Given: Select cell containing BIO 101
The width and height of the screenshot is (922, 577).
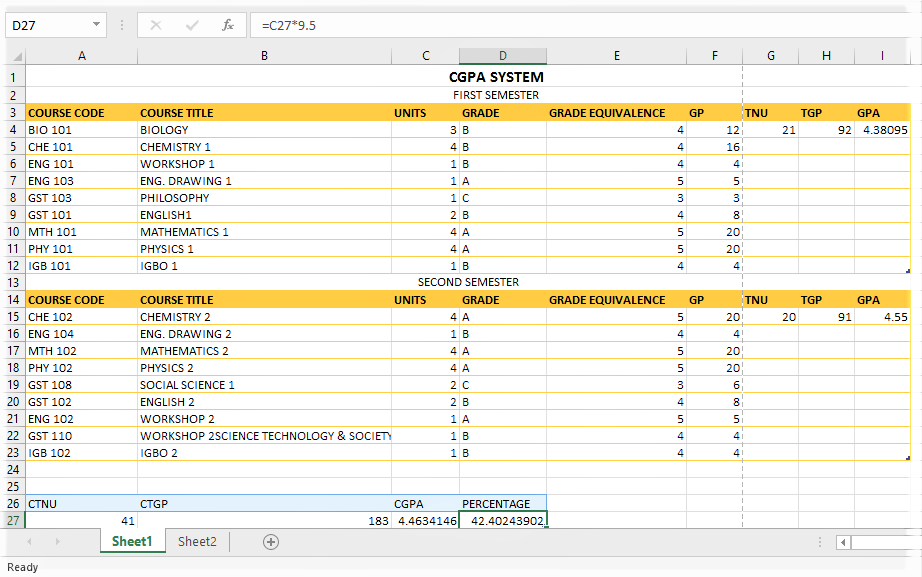Looking at the screenshot, I should 82,130.
